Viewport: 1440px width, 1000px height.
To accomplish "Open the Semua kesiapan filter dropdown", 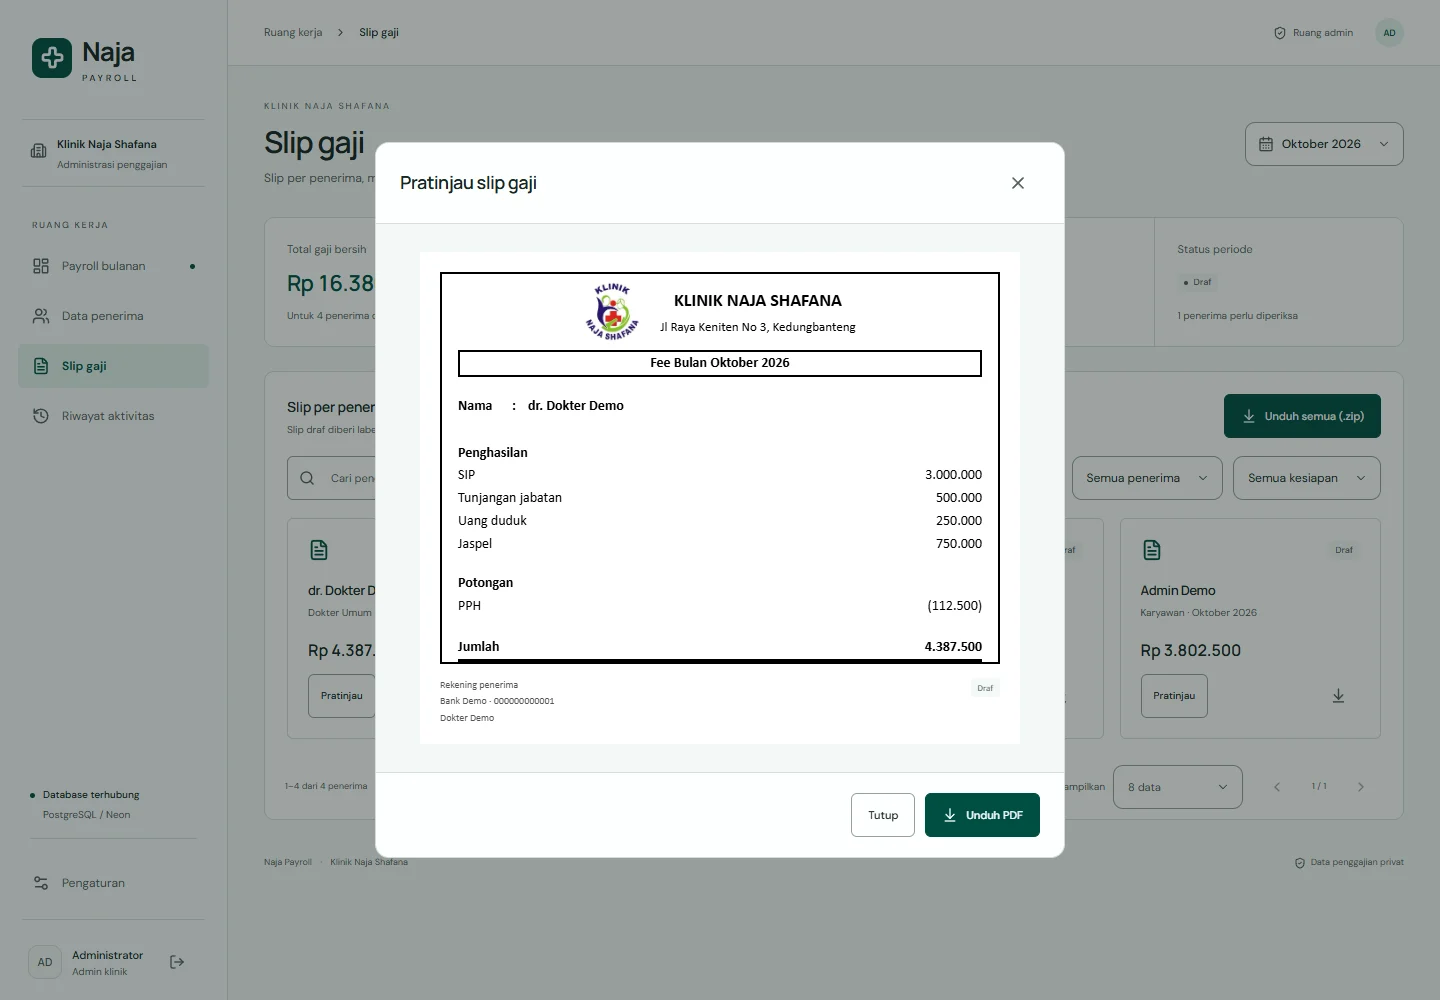I will (x=1307, y=478).
